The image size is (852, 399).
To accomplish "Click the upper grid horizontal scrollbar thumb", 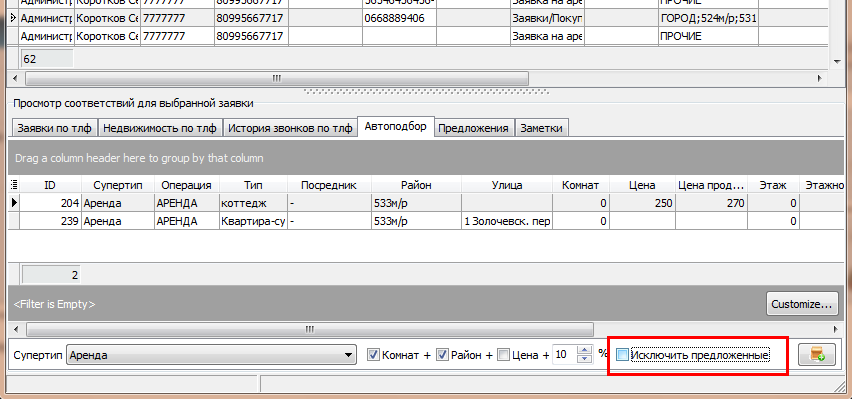I will [x=277, y=78].
